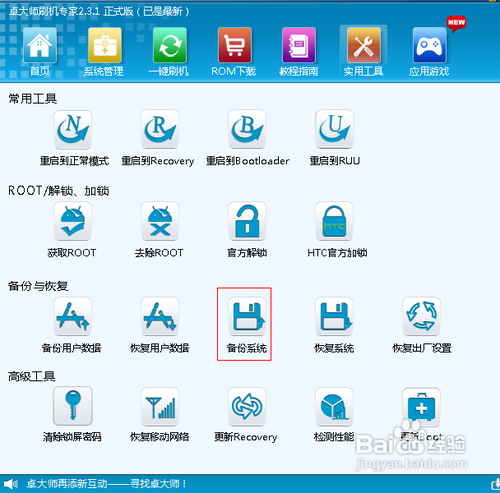
Task: Click the 恢复出厂设置 label
Action: [x=422, y=348]
